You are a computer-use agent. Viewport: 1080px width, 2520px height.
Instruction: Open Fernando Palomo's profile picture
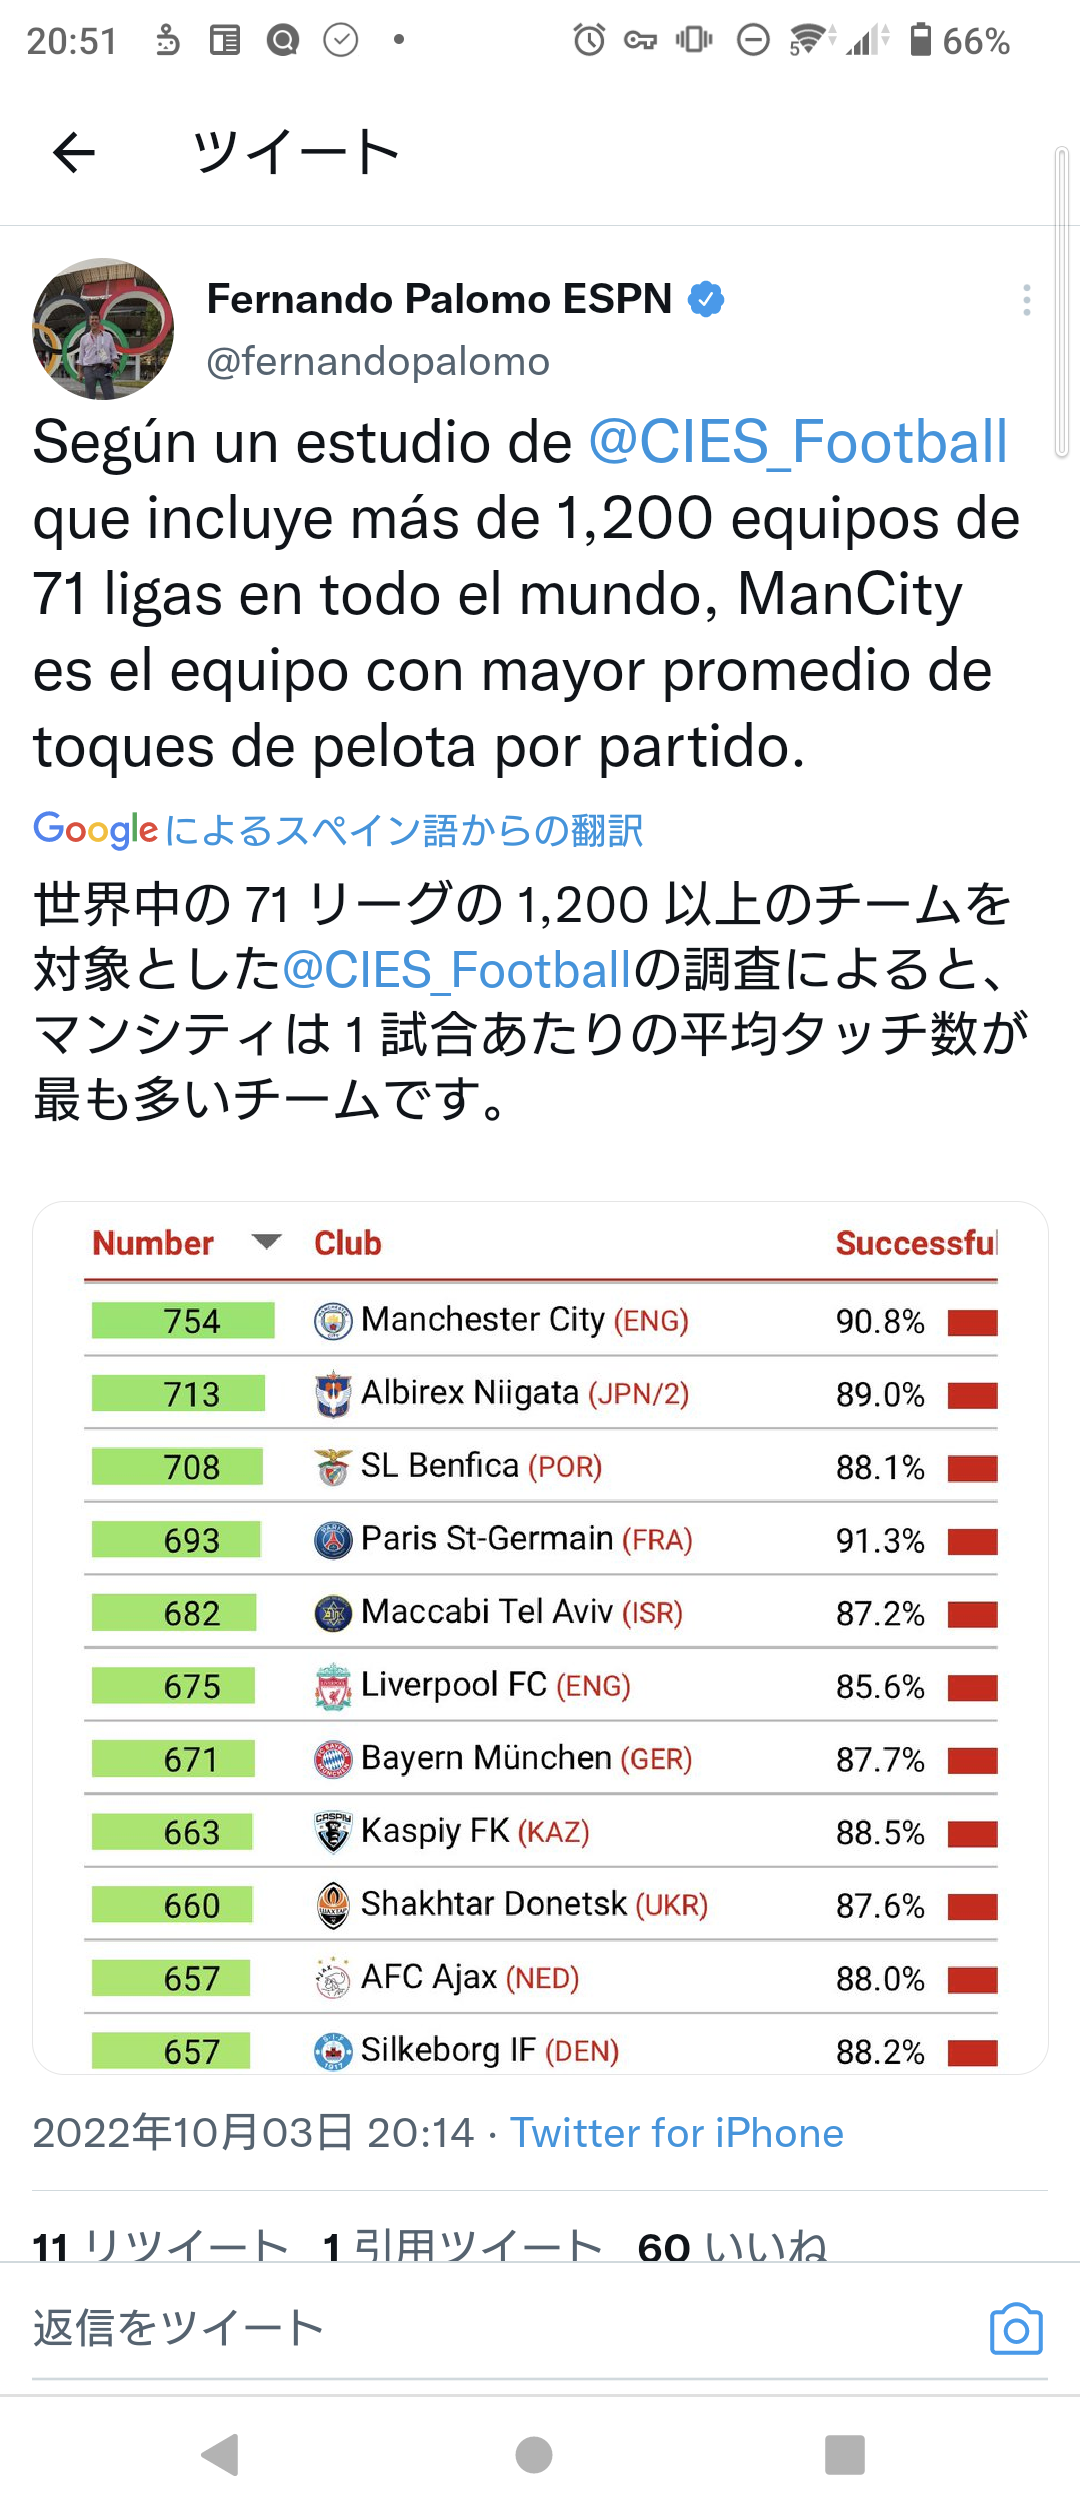click(103, 329)
